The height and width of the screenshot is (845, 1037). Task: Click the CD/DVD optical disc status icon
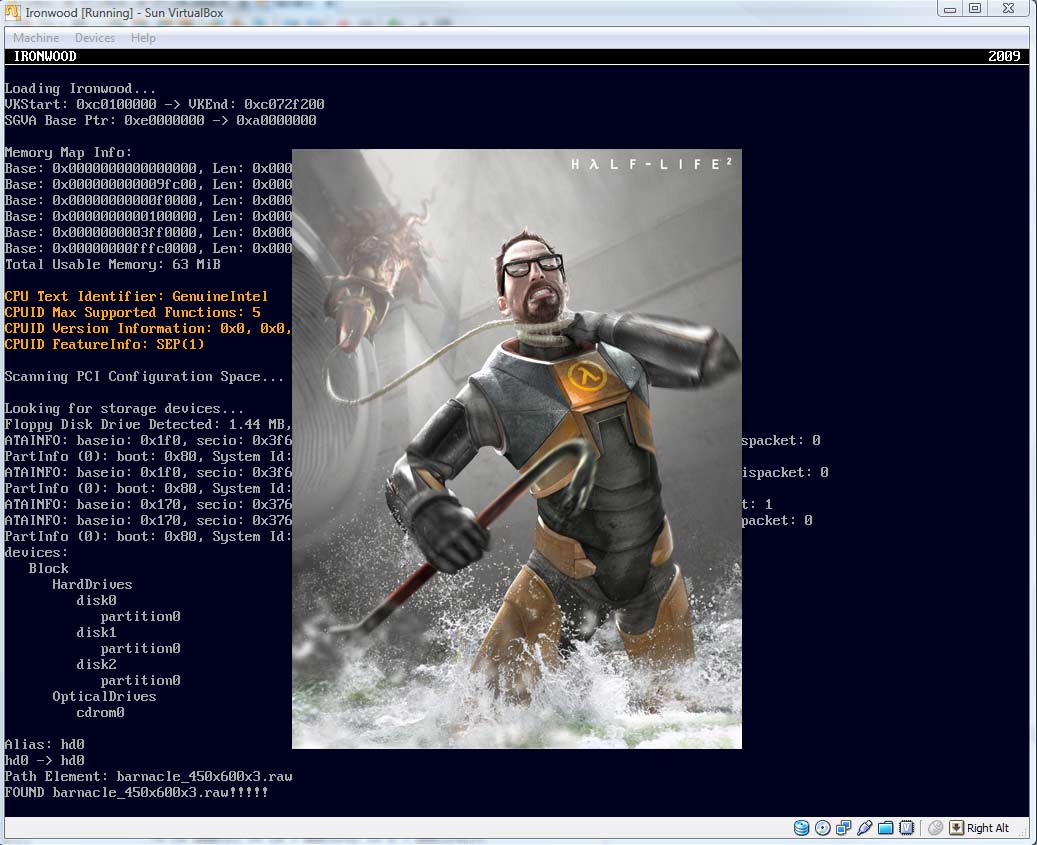pyautogui.click(x=823, y=828)
